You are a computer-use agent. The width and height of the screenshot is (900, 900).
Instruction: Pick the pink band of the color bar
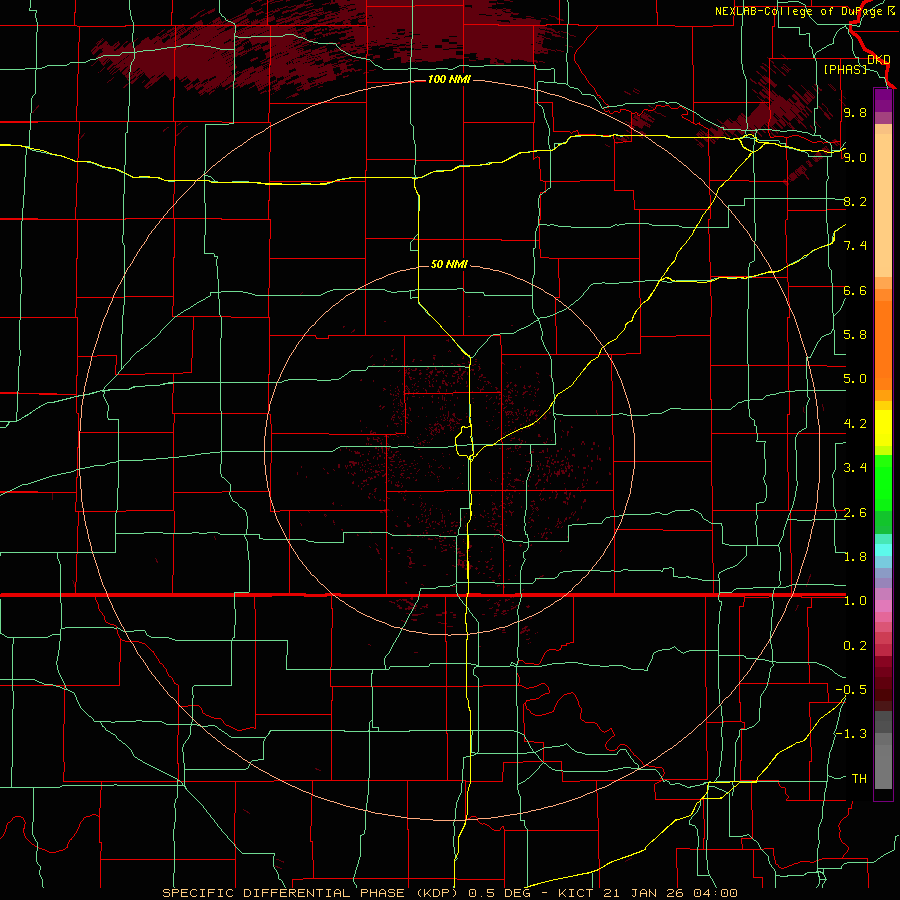[883, 606]
